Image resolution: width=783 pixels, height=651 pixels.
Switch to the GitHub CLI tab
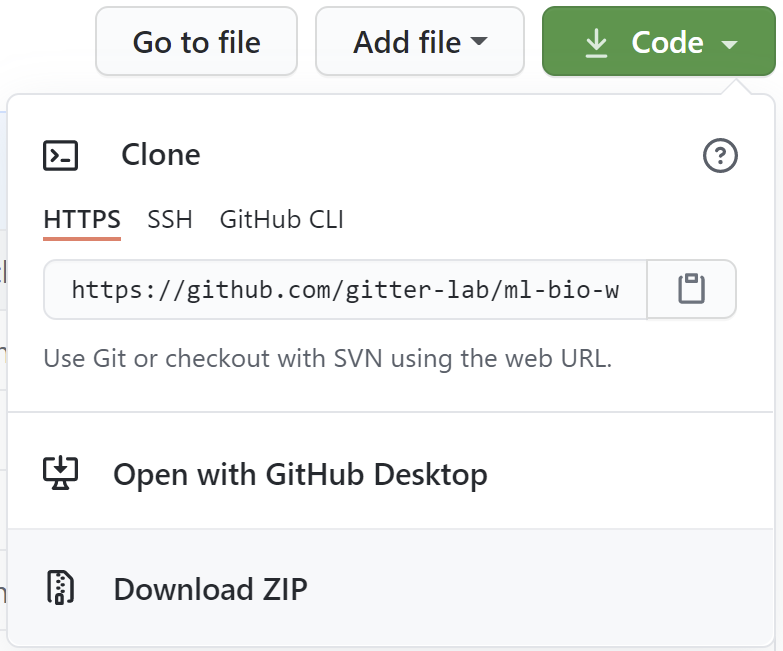point(281,220)
